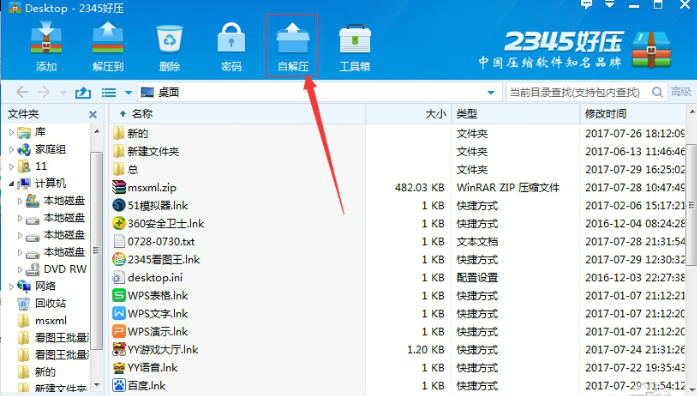Click the YY语音.lnk icon
This screenshot has height=396, width=697.
119,368
